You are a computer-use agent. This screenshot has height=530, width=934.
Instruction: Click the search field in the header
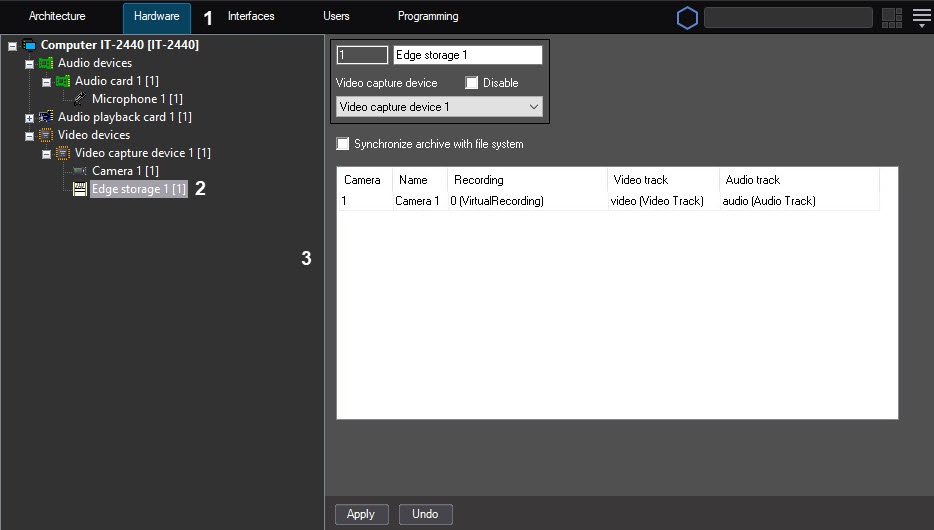click(788, 18)
